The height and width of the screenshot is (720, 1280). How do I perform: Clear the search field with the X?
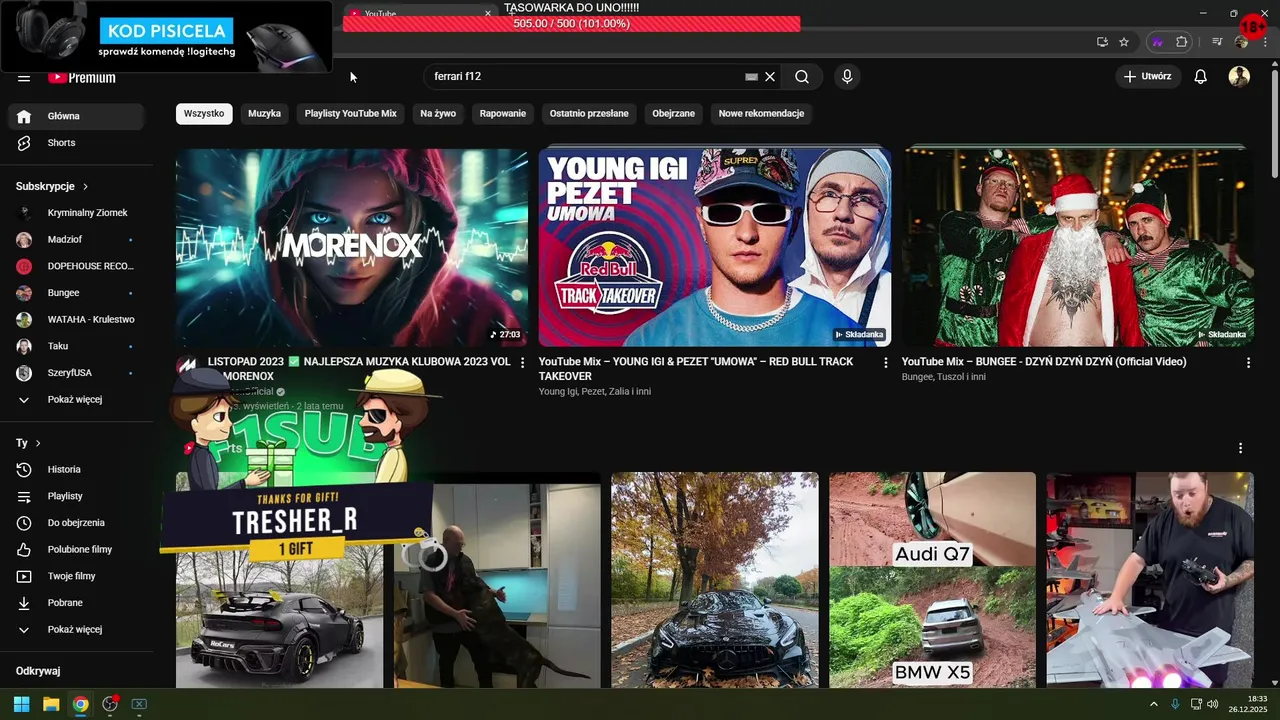[770, 77]
